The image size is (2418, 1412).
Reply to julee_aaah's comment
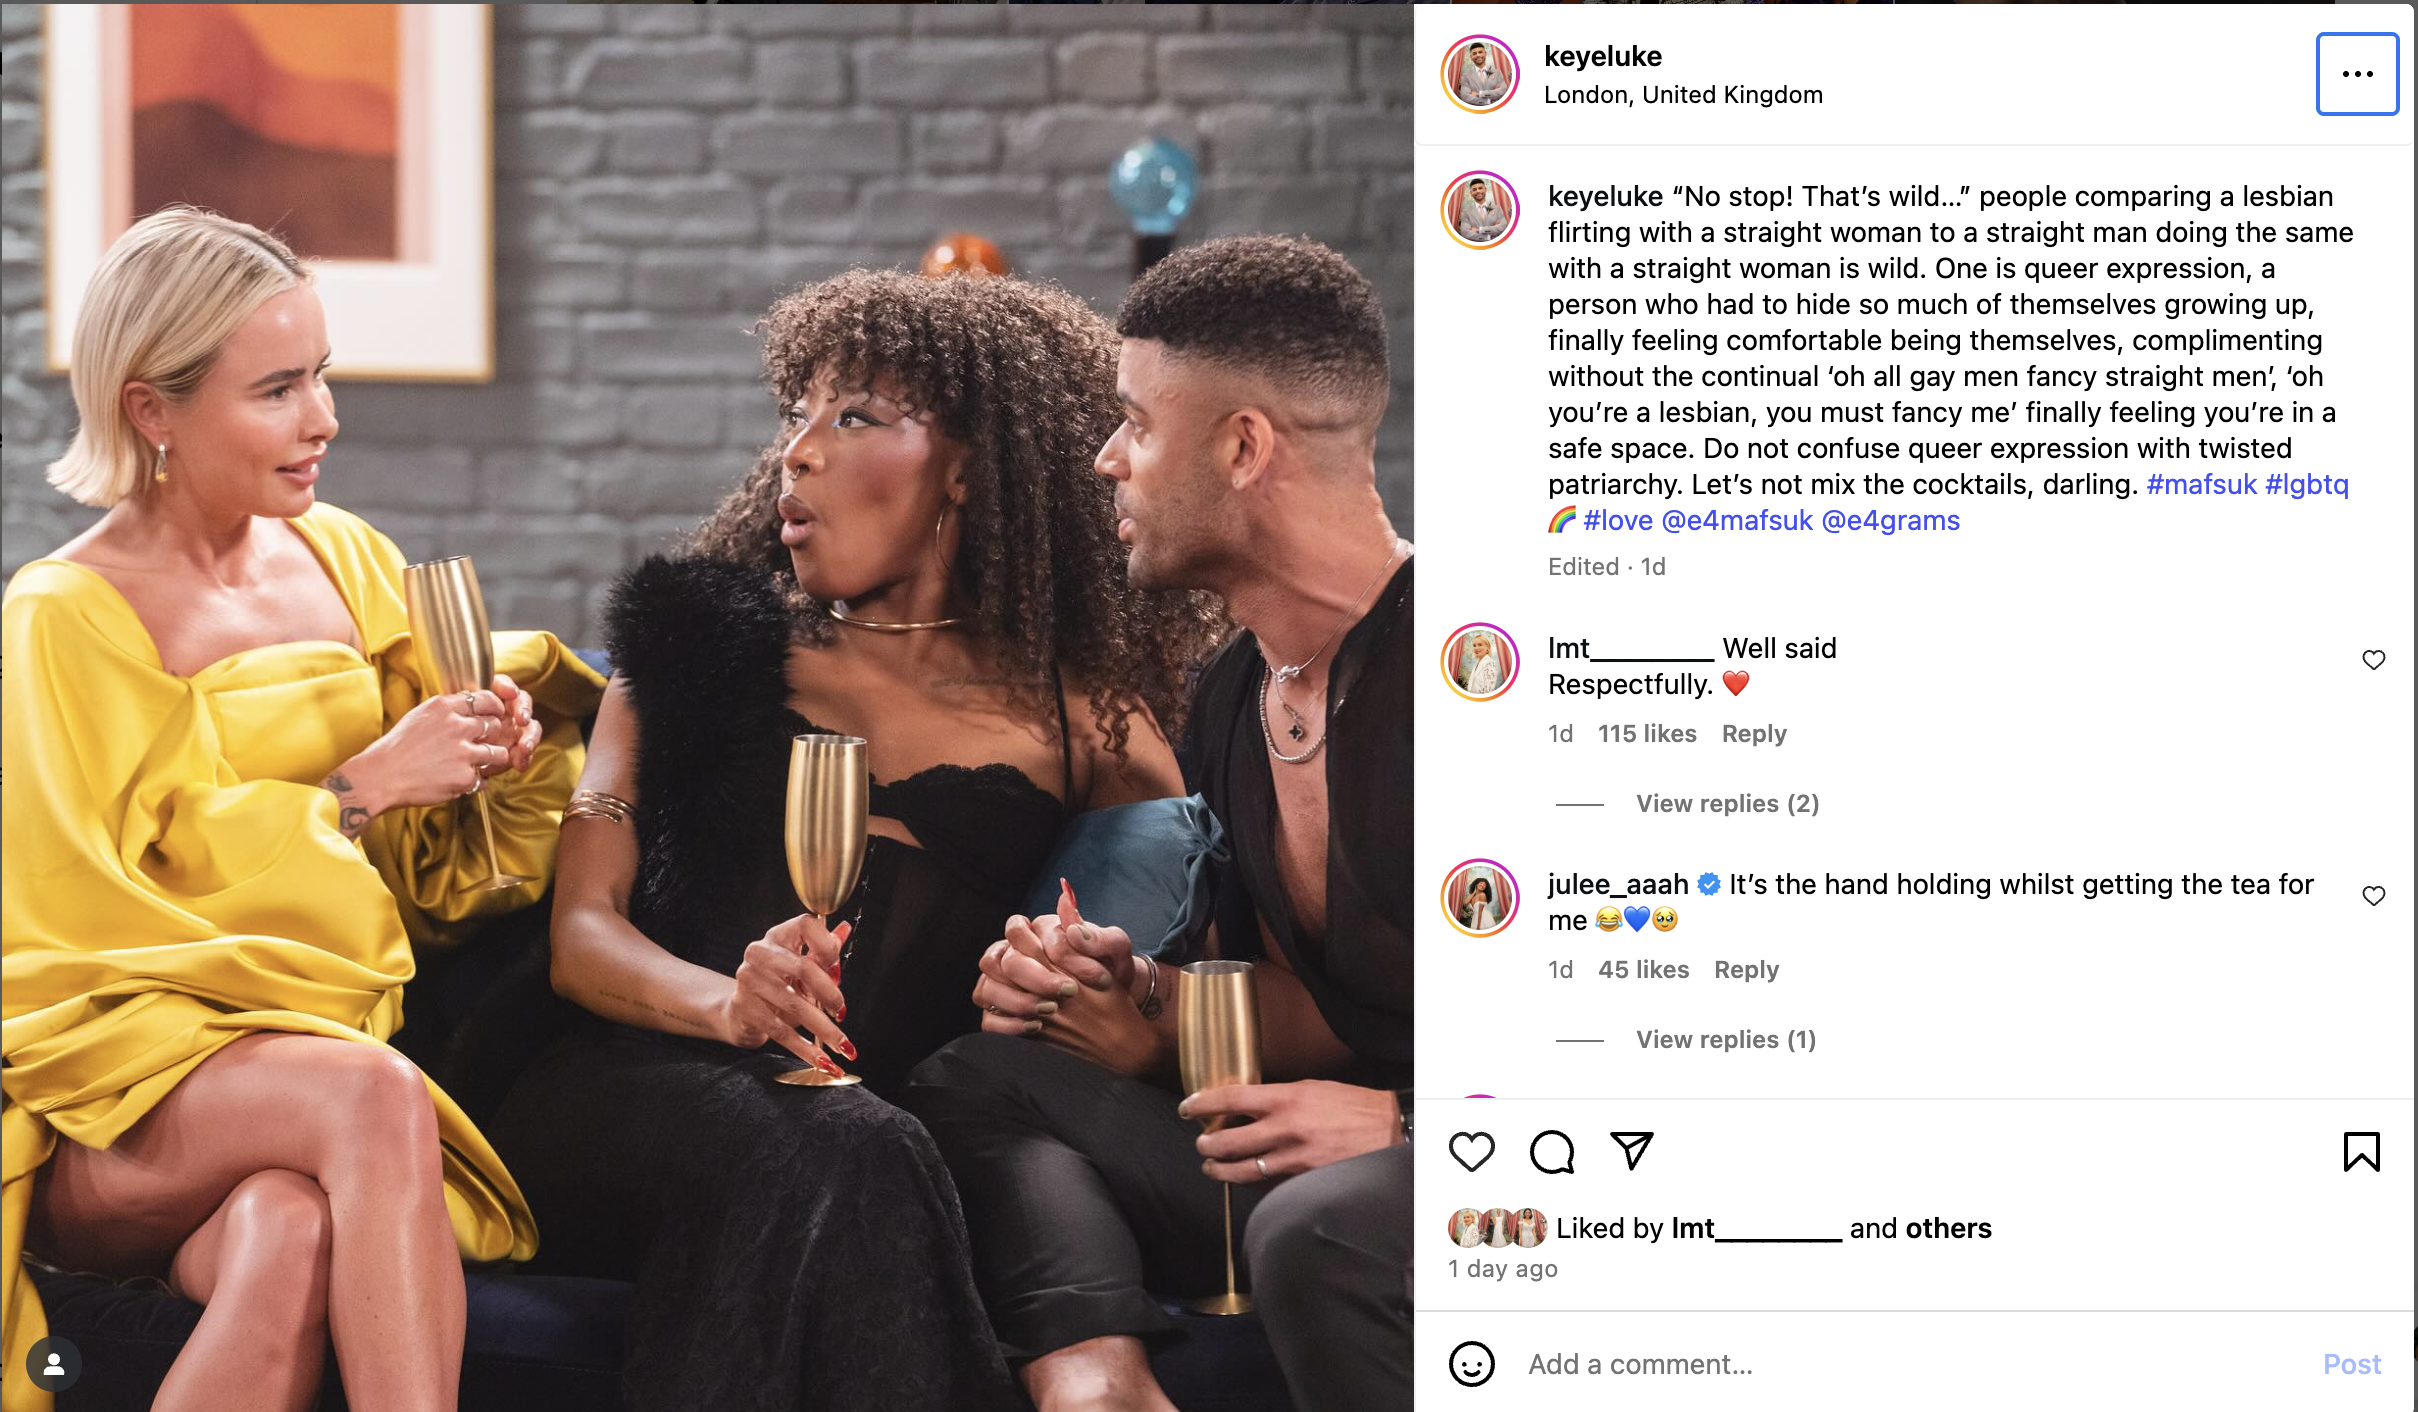(x=1746, y=970)
